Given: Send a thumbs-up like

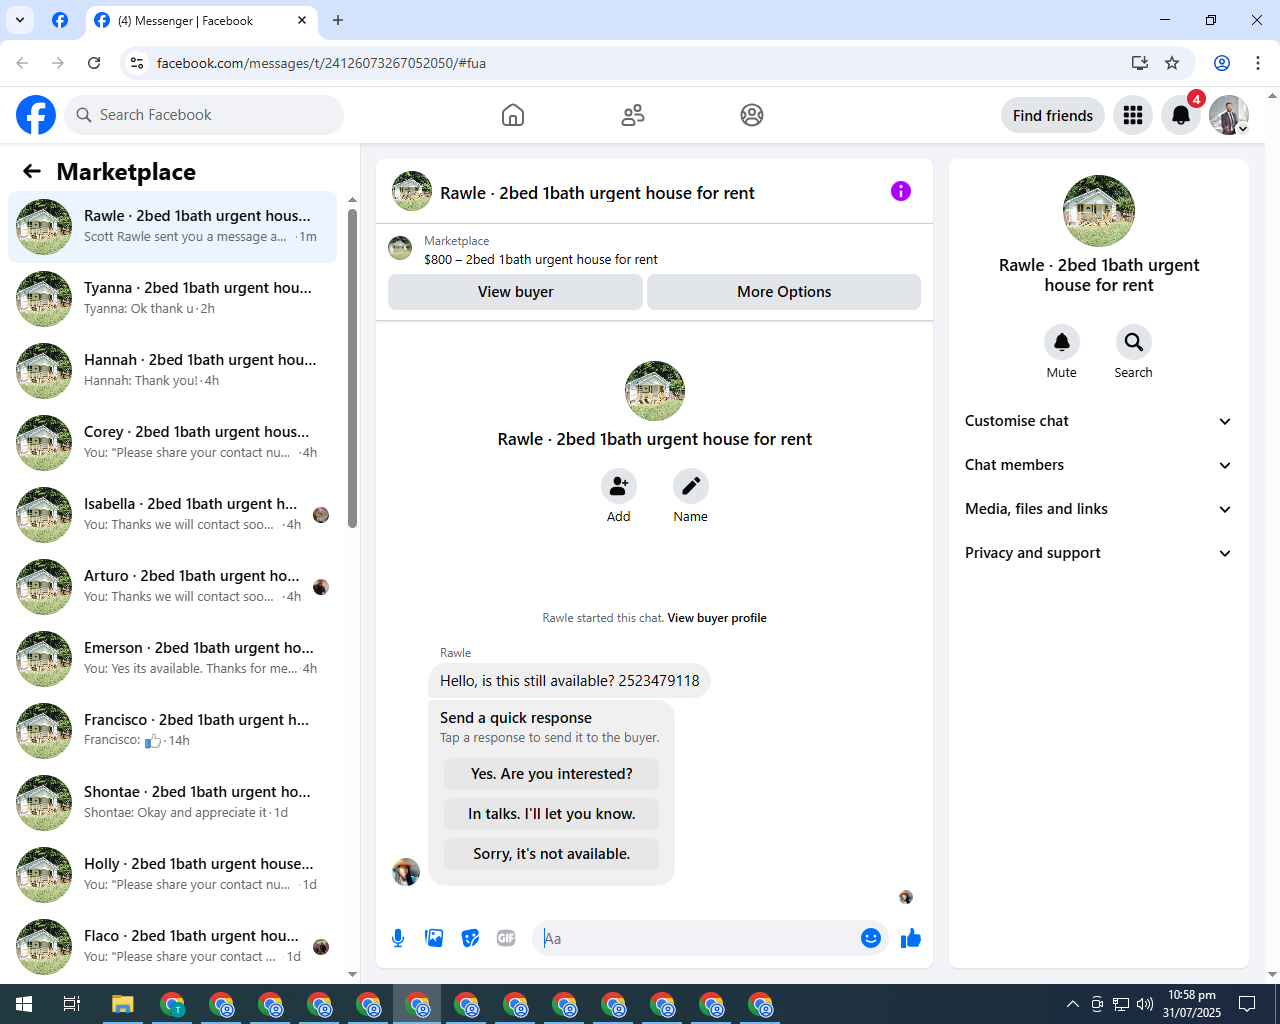Looking at the screenshot, I should (x=911, y=938).
